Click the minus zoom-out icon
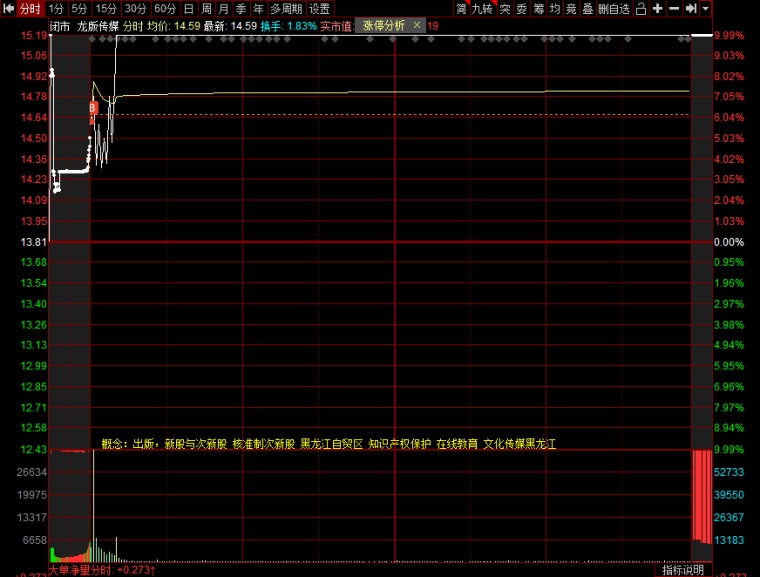 click(674, 8)
